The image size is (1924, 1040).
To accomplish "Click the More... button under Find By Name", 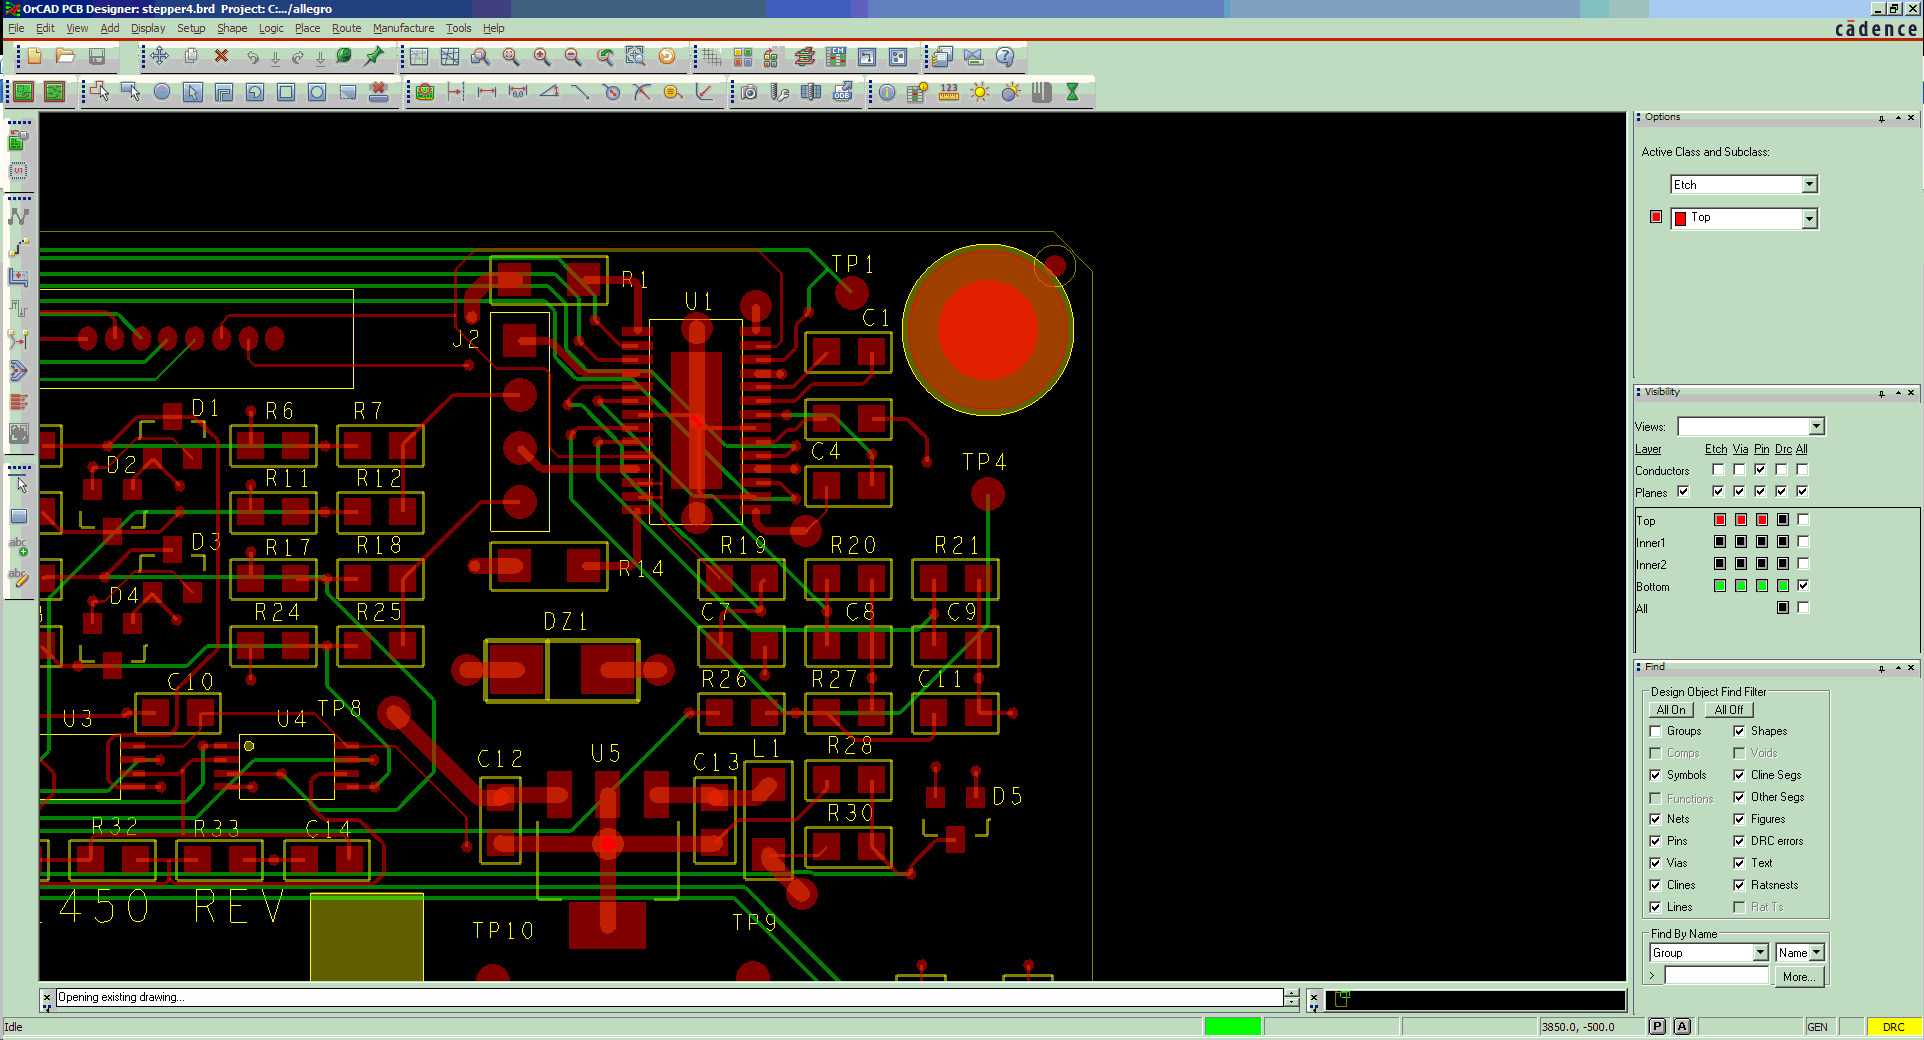I will [1799, 977].
